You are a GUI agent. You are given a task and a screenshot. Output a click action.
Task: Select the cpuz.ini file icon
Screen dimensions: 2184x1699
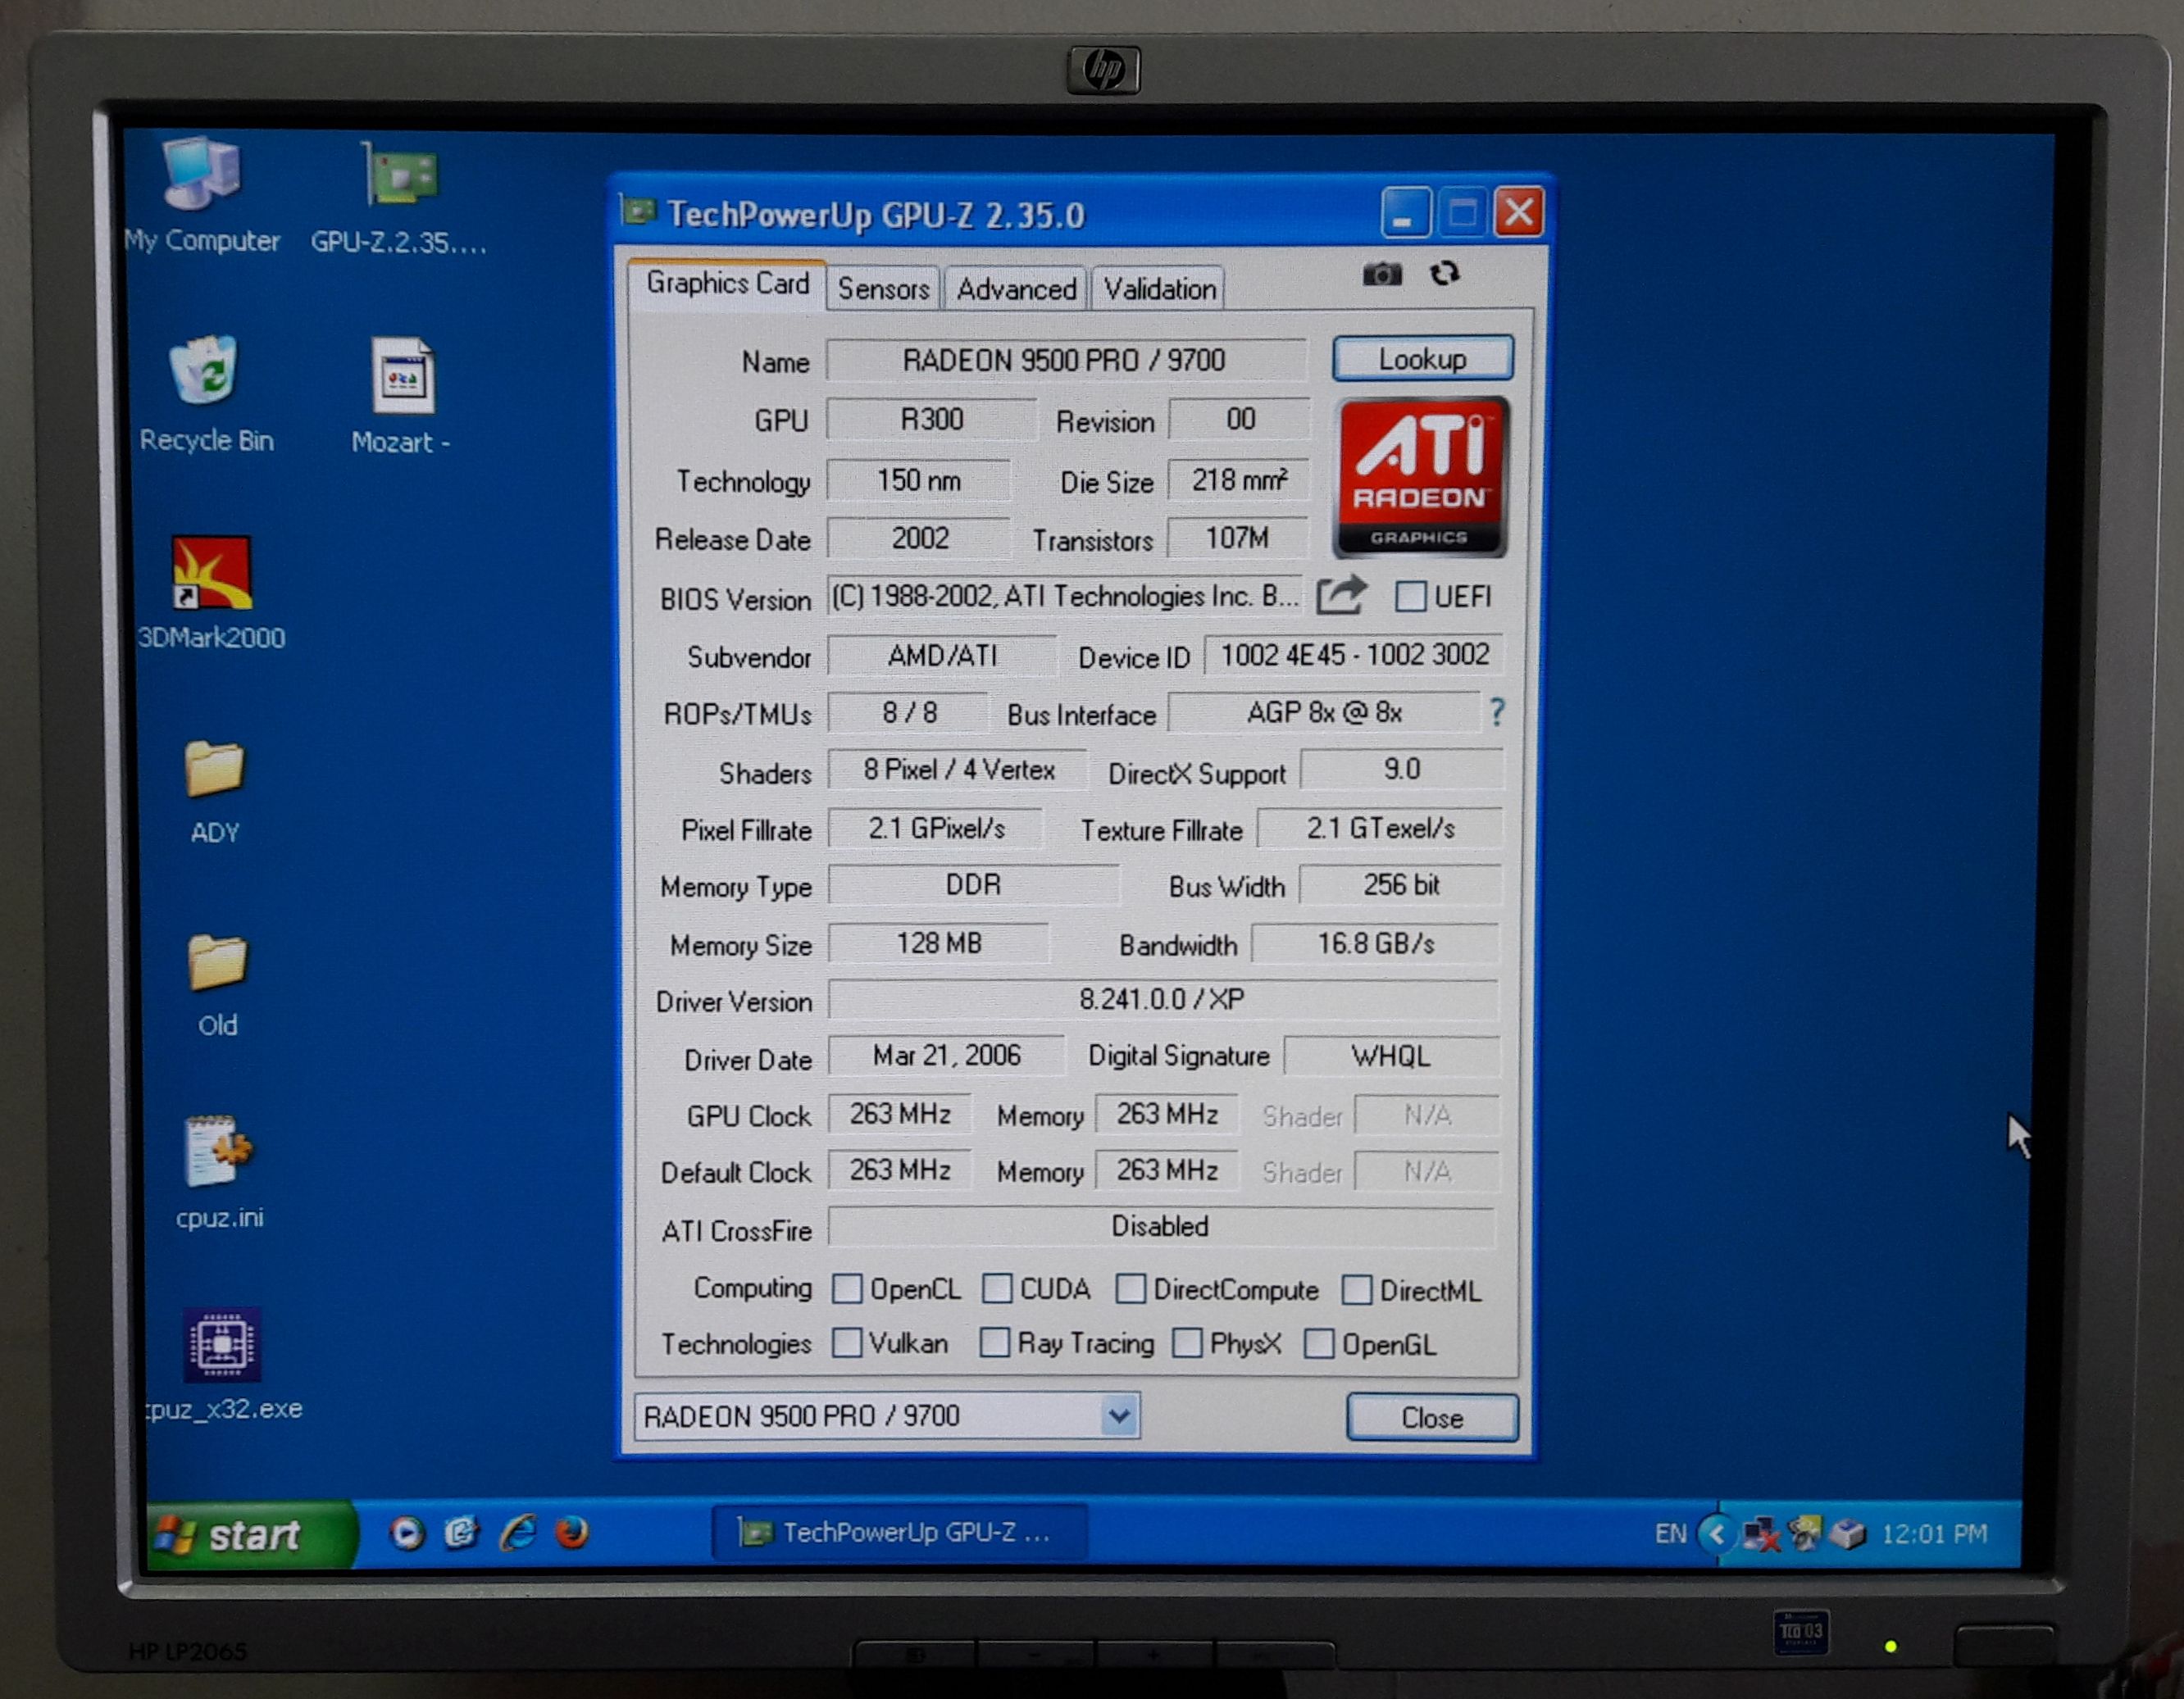[x=219, y=1174]
